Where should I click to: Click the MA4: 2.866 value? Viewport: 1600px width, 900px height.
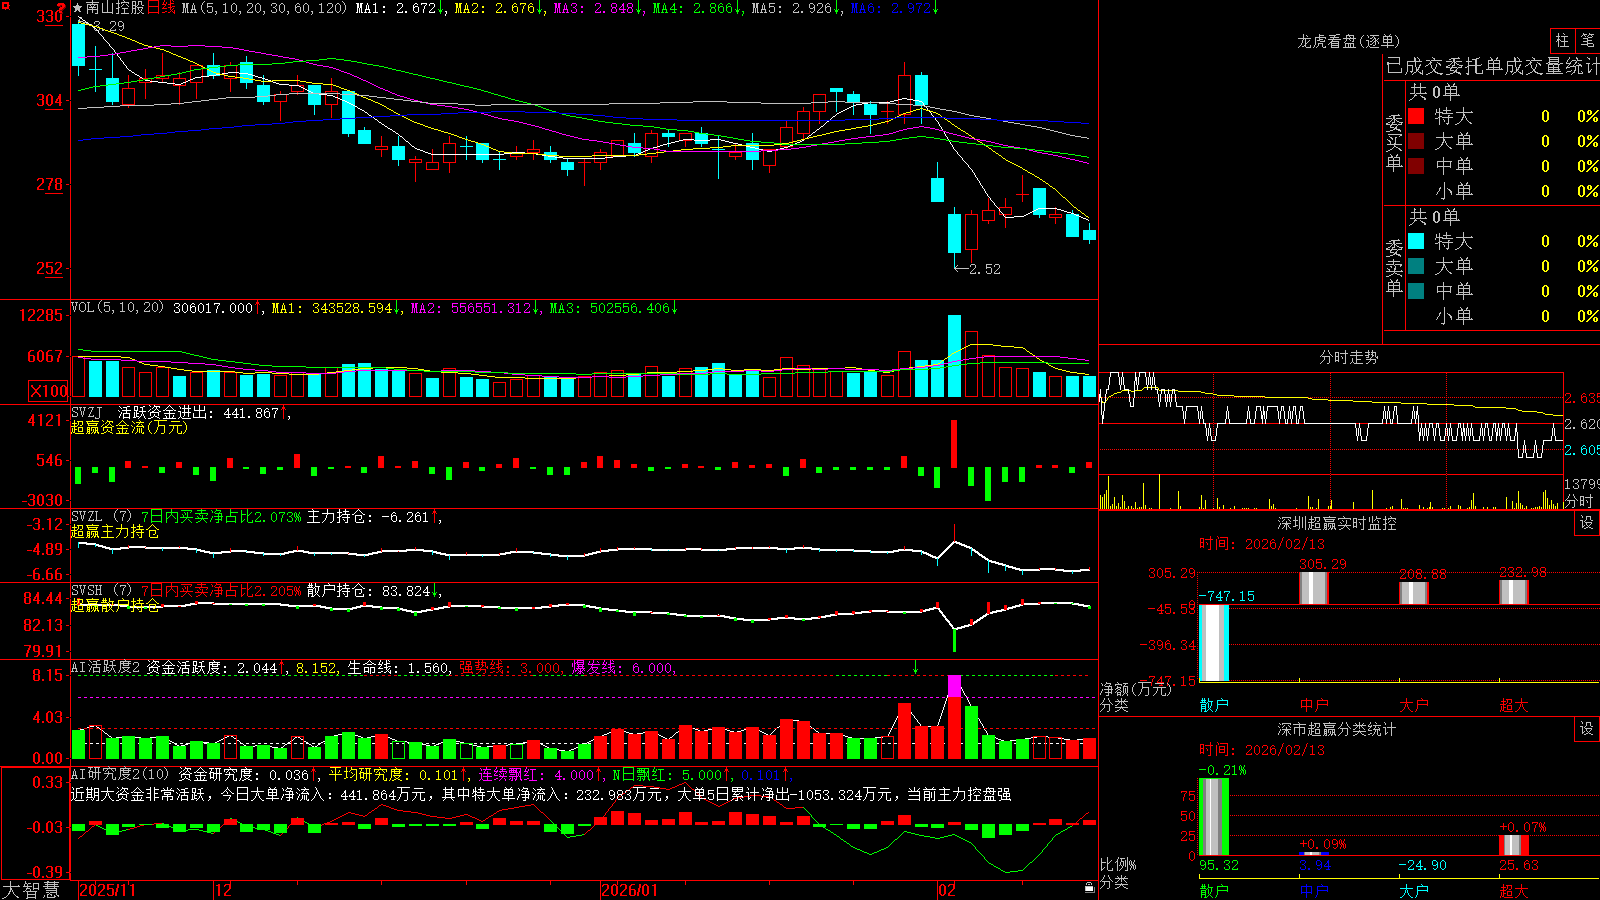tap(697, 8)
